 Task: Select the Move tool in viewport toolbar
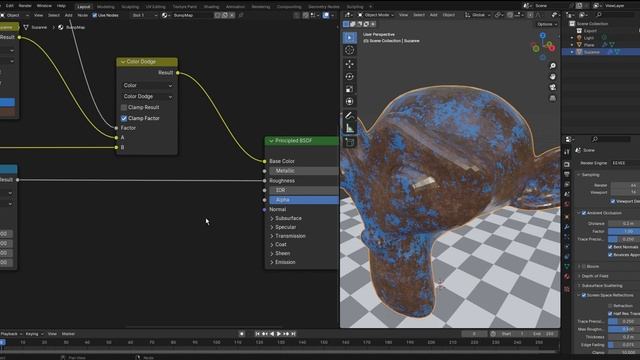coord(349,64)
